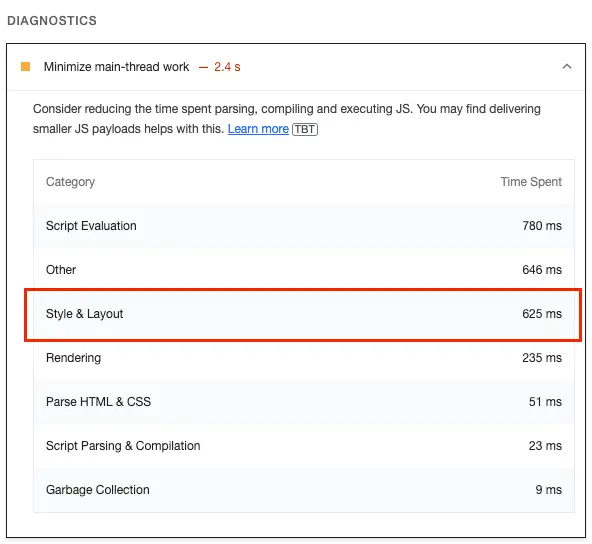Viewport: 592px width, 544px height.
Task: Click the Category column header
Action: point(70,182)
